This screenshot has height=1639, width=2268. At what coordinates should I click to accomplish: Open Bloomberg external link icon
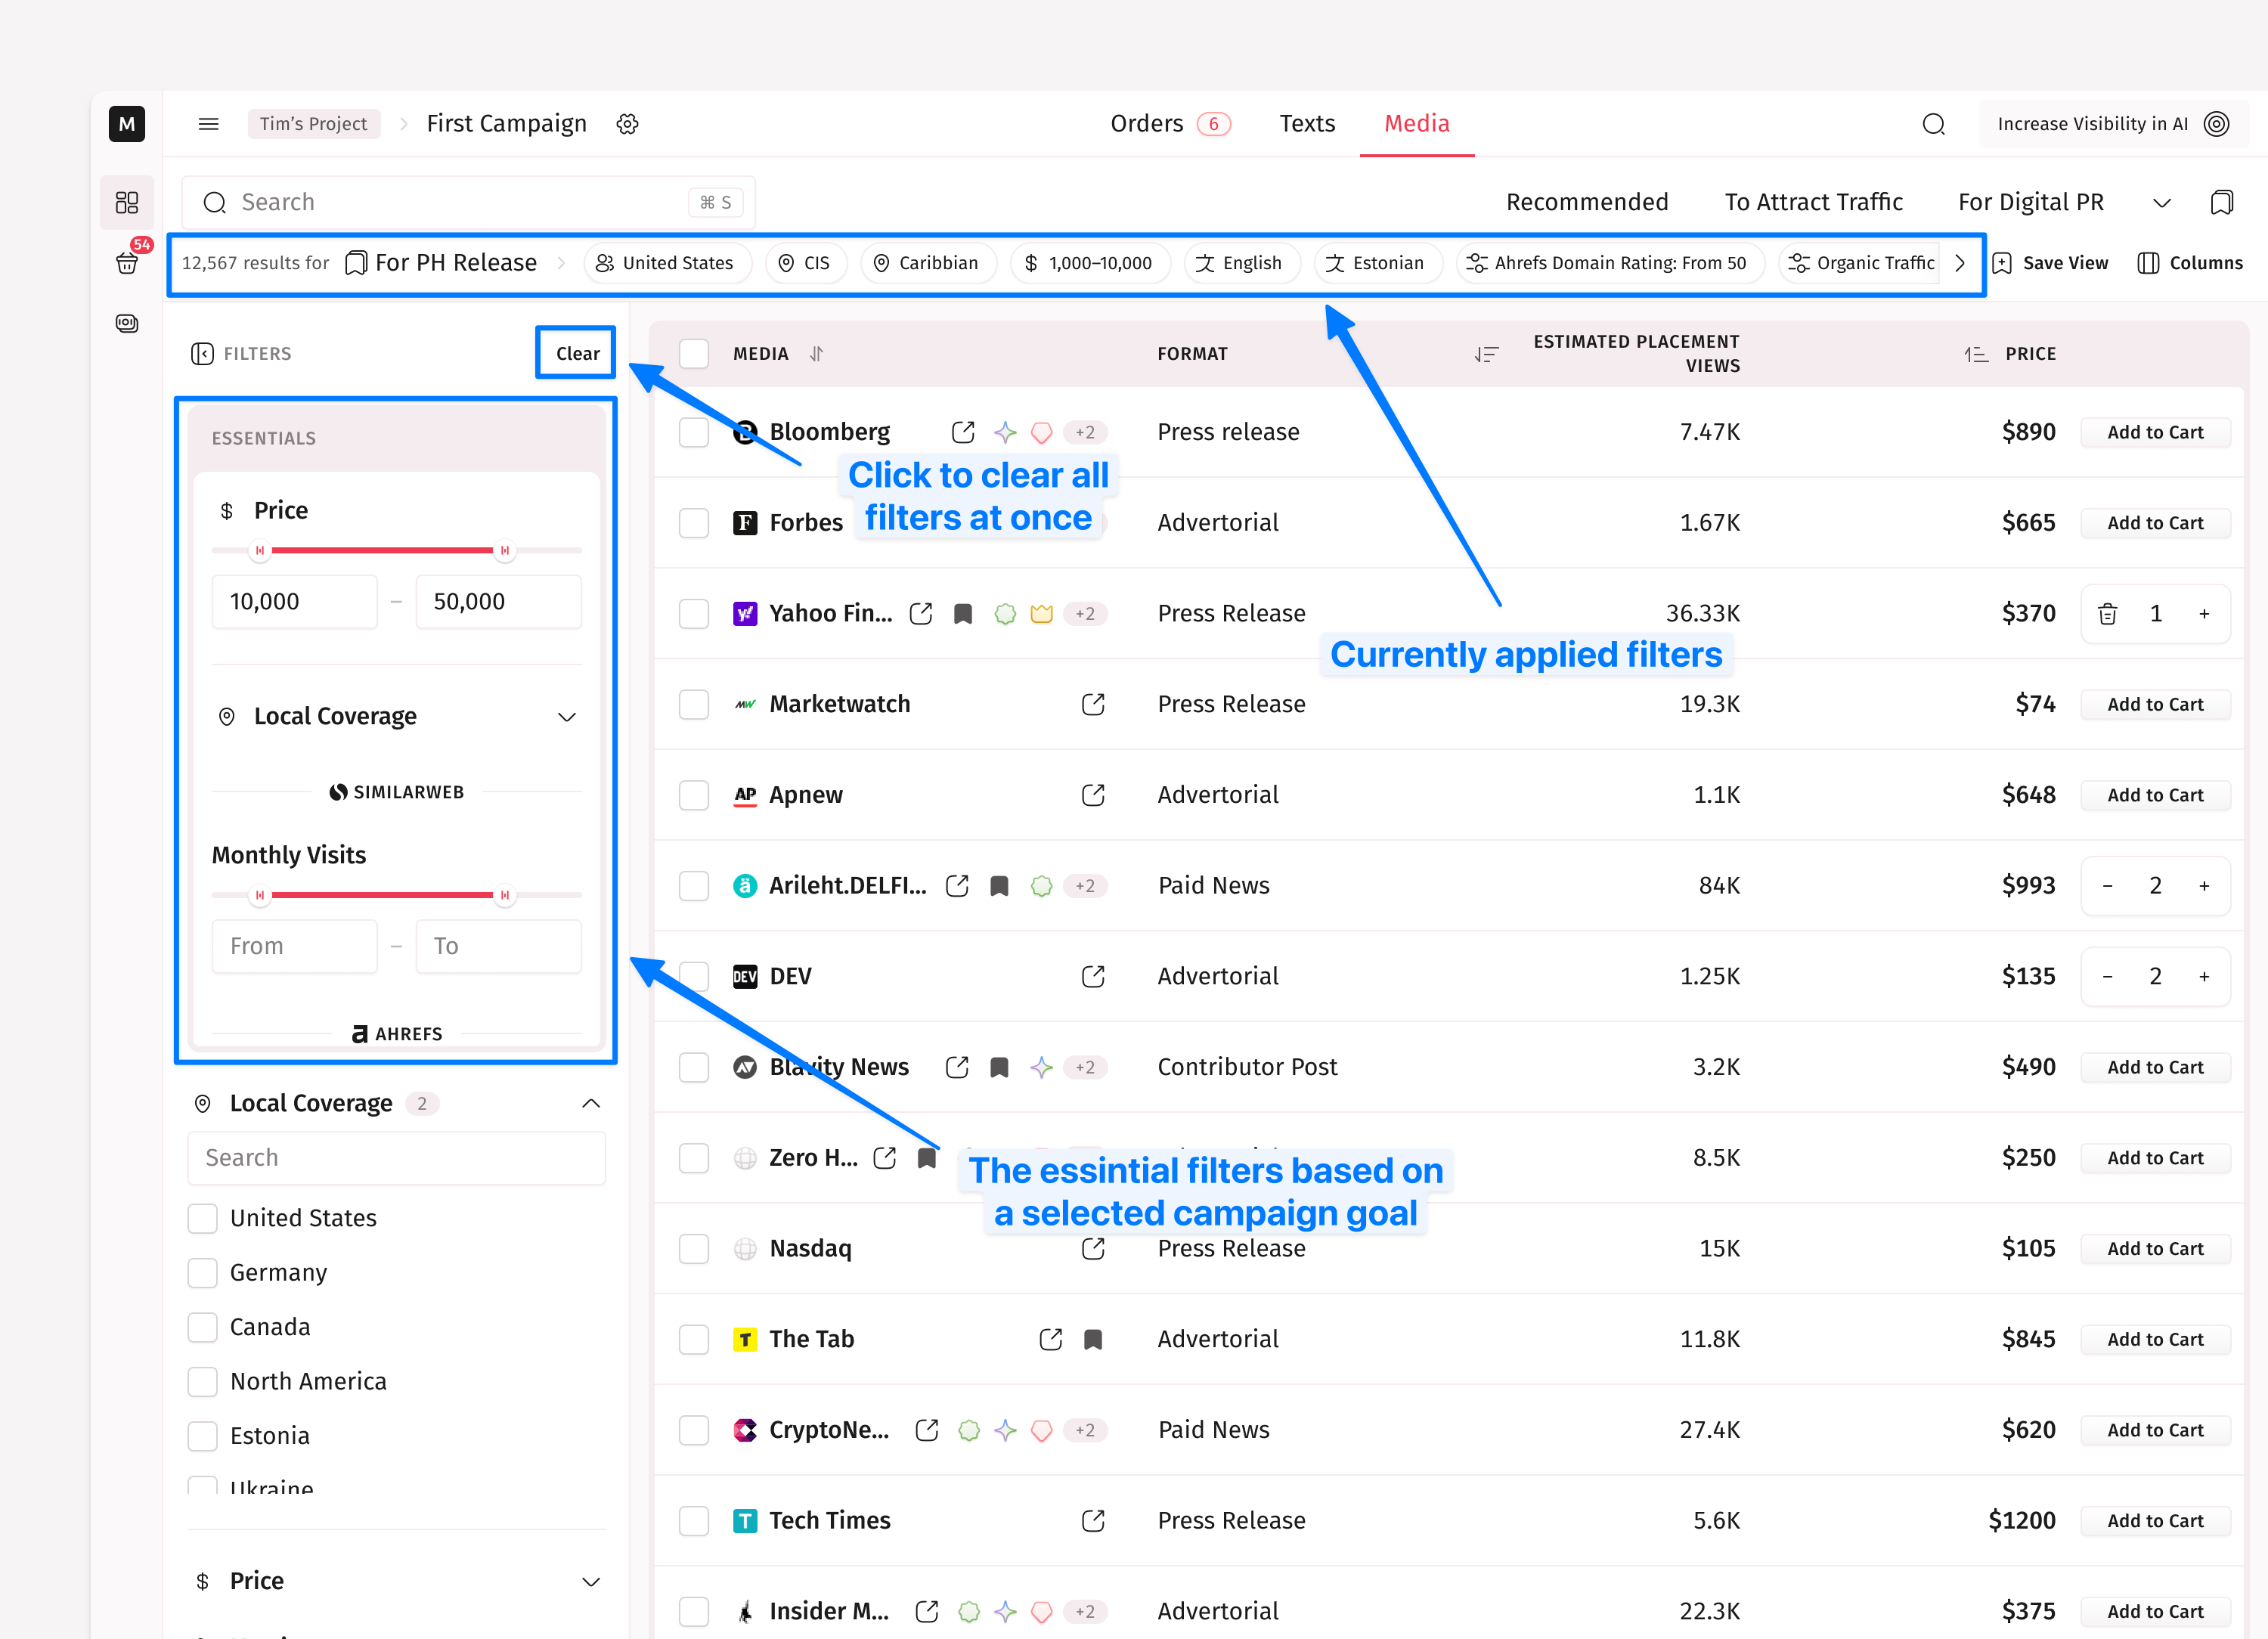pyautogui.click(x=962, y=432)
